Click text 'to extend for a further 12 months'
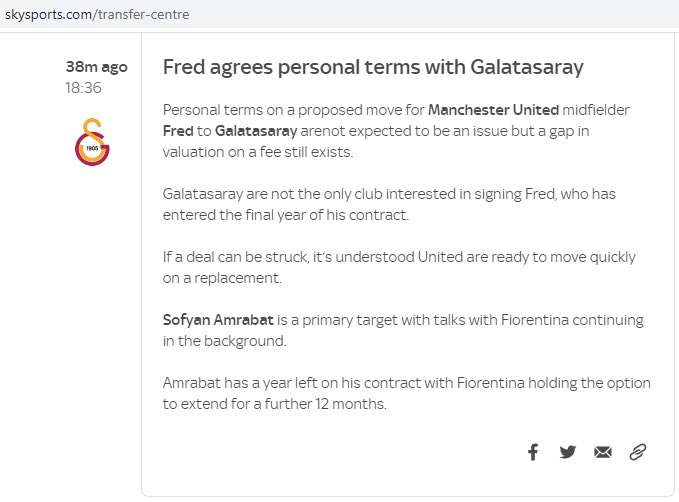The width and height of the screenshot is (679, 502). pyautogui.click(x=274, y=404)
